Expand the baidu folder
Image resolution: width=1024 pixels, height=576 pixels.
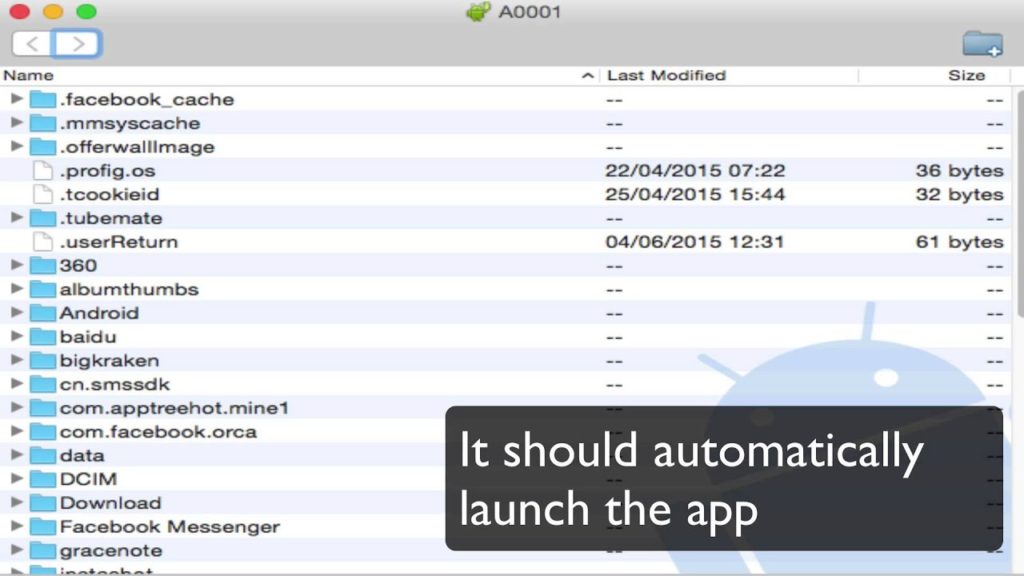pyautogui.click(x=16, y=336)
